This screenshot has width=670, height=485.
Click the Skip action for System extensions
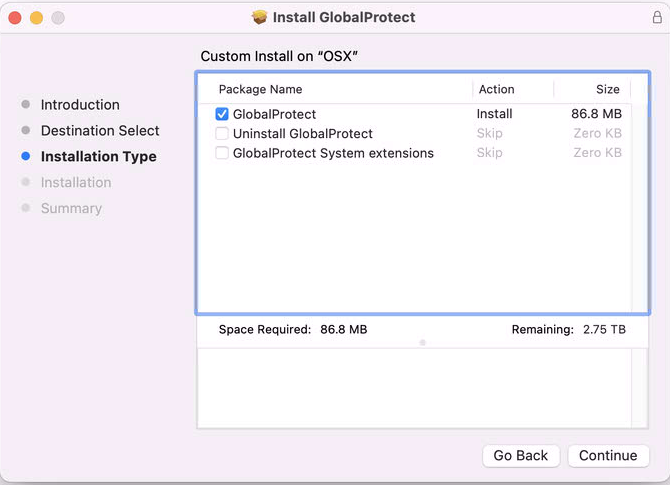coord(489,153)
